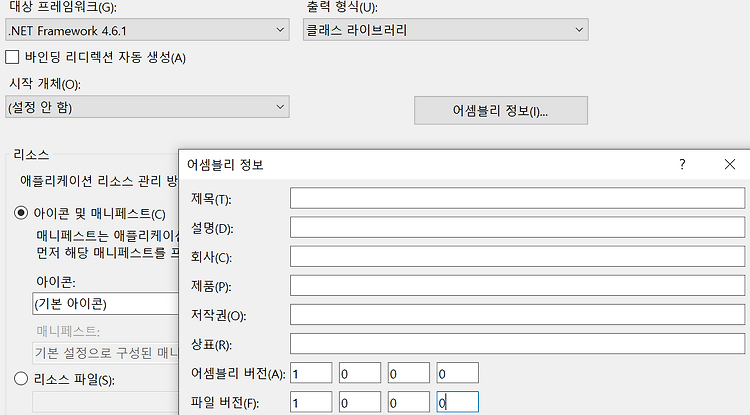
Task: Focus the 저작권(O) text field
Action: pos(518,315)
